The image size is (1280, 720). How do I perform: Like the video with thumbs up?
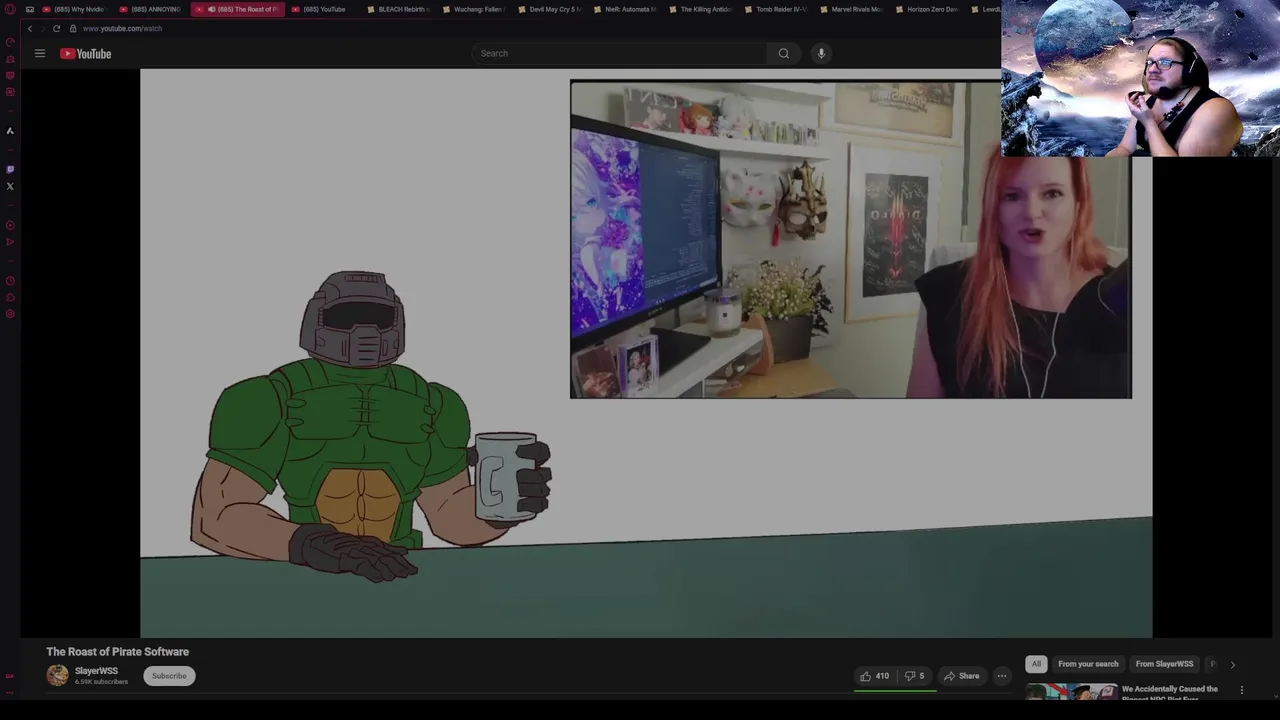[x=875, y=676]
